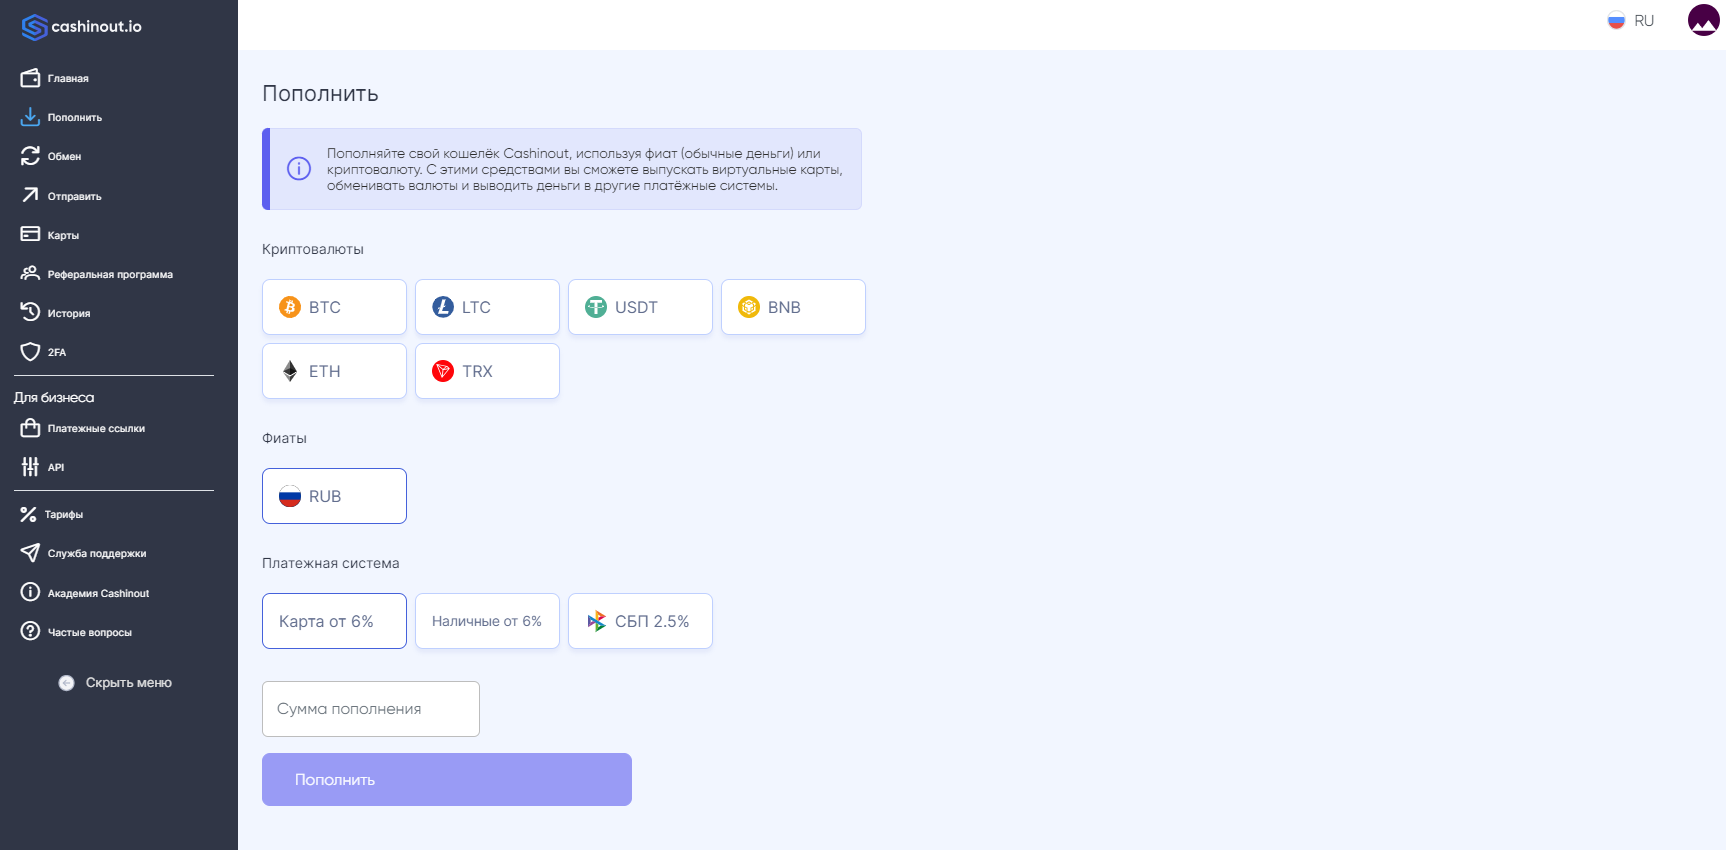Select СБП 2.5% payment system
The image size is (1726, 850).
click(x=640, y=621)
